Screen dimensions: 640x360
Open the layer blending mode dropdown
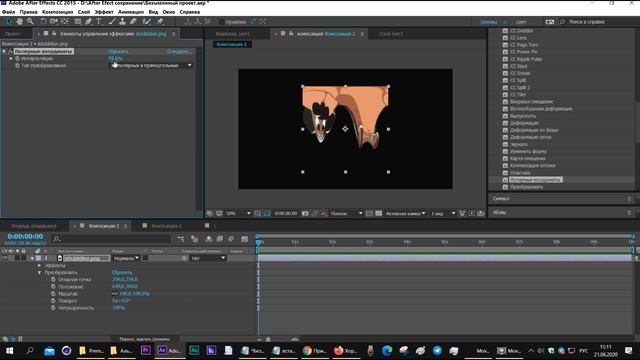tap(125, 258)
